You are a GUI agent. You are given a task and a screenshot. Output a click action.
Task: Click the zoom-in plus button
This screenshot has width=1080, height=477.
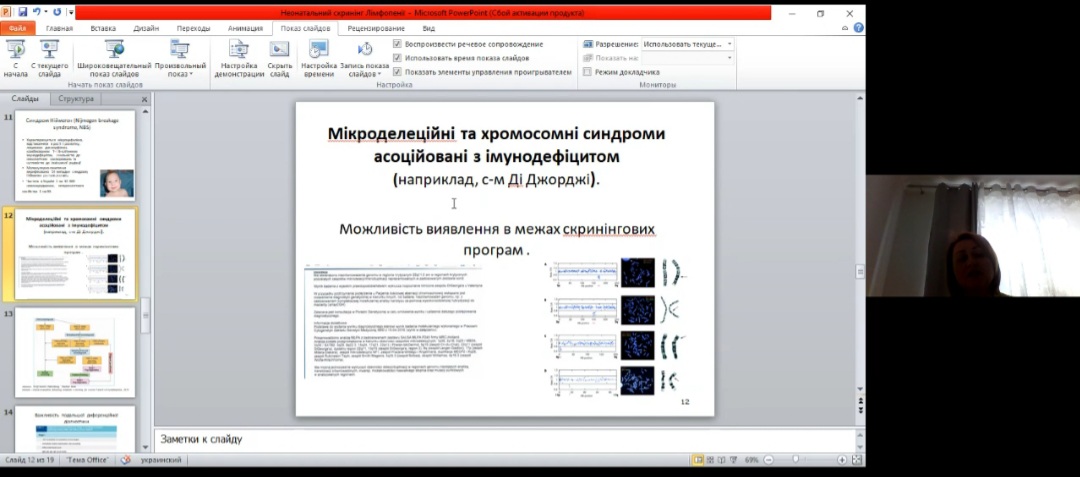842,459
